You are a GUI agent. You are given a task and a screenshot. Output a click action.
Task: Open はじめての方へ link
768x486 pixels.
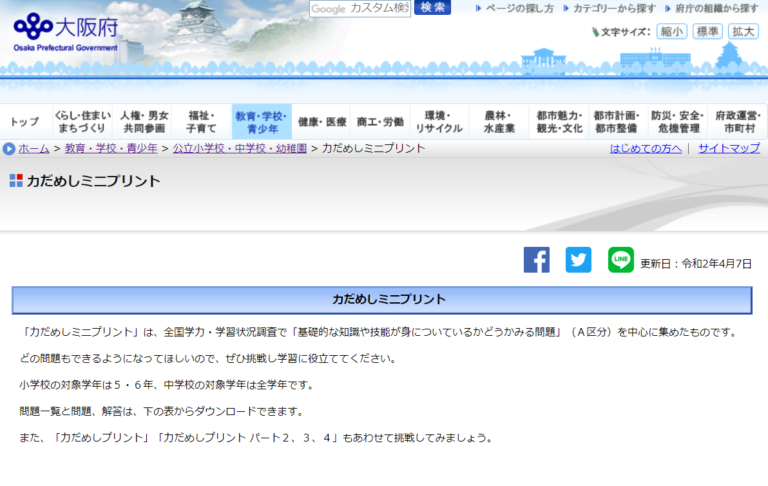(646, 148)
